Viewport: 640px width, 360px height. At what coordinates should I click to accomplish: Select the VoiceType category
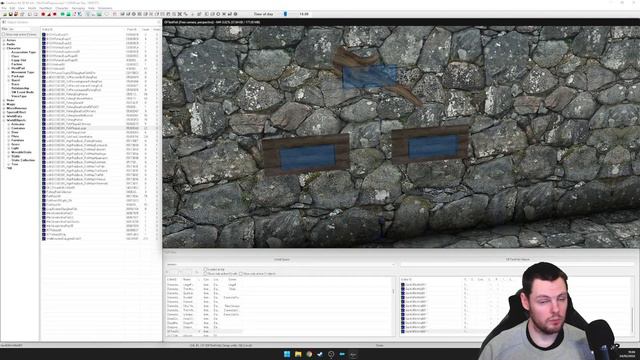tap(19, 96)
